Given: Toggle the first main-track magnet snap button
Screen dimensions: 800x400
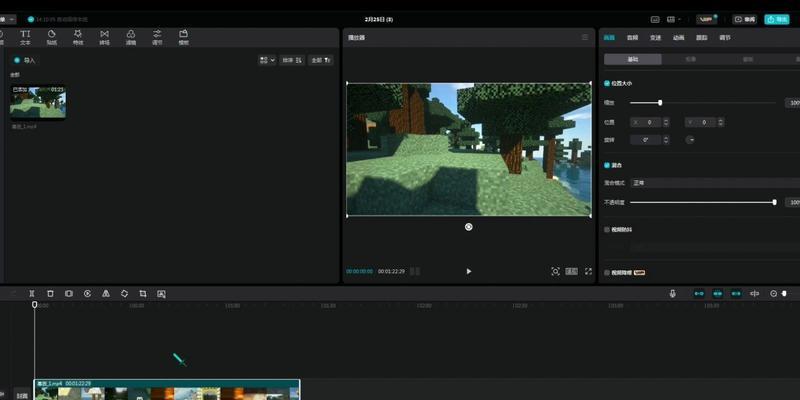Looking at the screenshot, I should pos(699,293).
